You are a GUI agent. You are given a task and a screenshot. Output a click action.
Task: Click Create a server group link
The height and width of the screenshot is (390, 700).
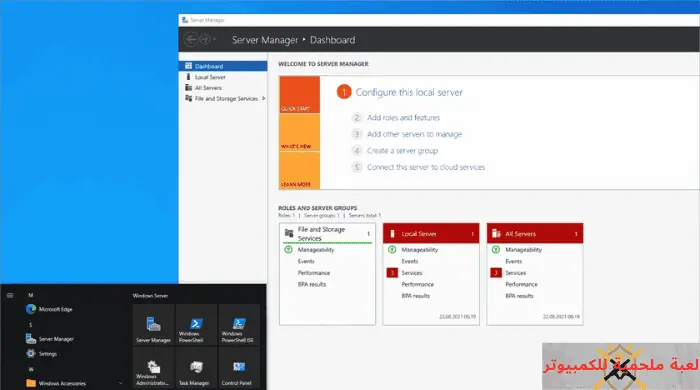(x=402, y=151)
